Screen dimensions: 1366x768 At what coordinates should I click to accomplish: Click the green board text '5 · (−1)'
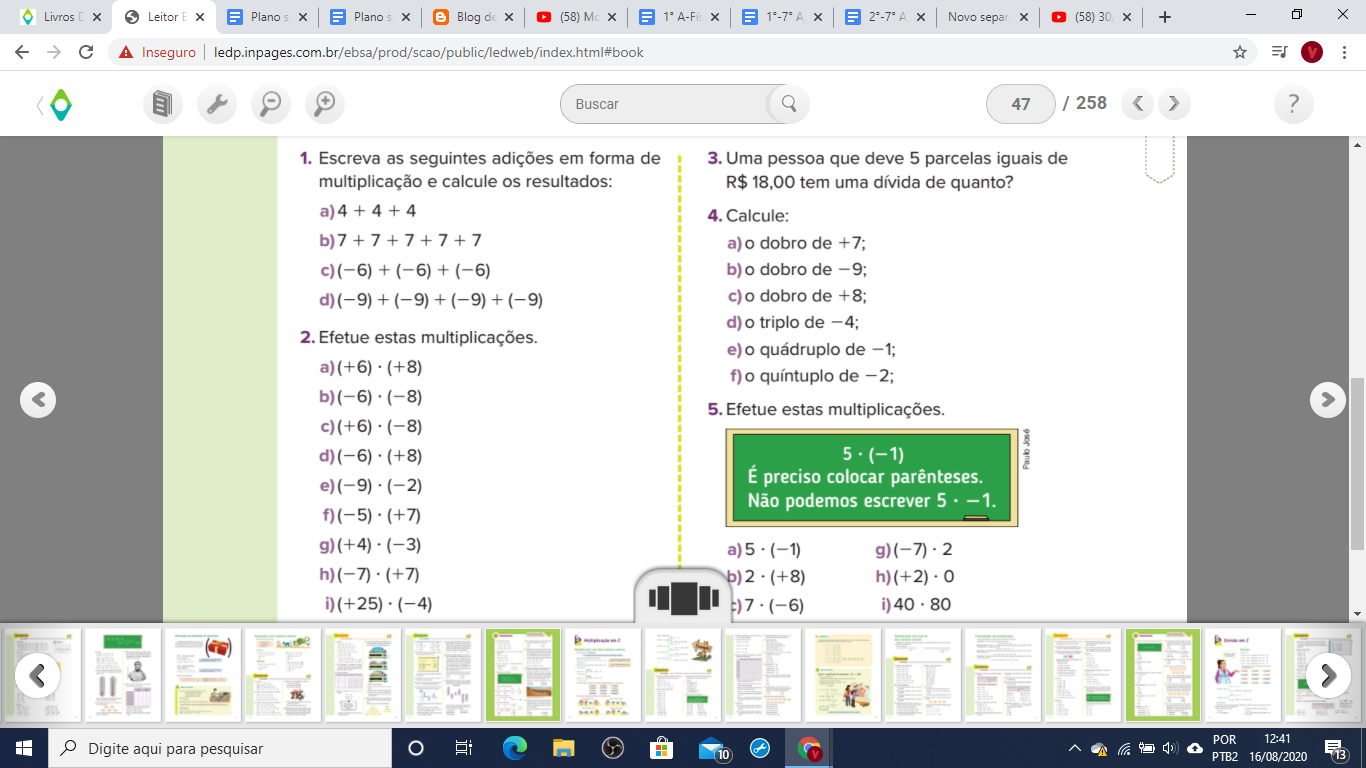pyautogui.click(x=873, y=454)
